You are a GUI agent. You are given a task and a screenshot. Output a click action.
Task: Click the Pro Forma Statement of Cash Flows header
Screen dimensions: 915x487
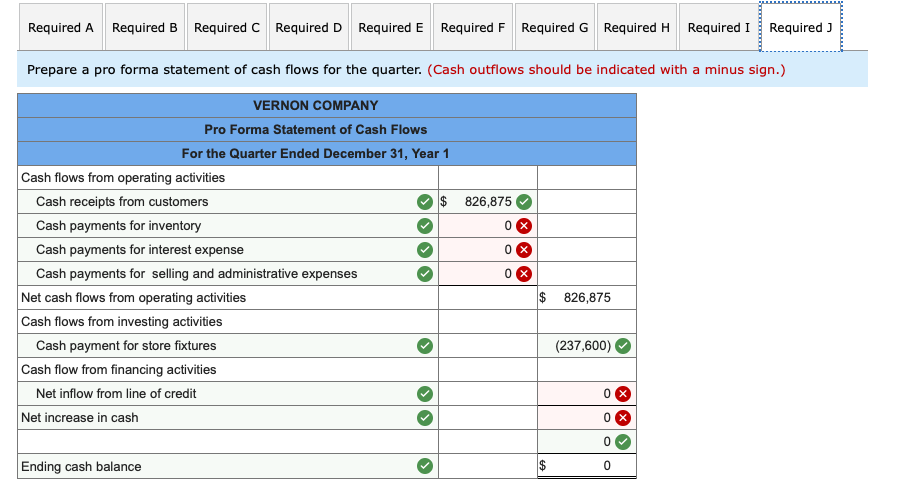click(x=316, y=129)
